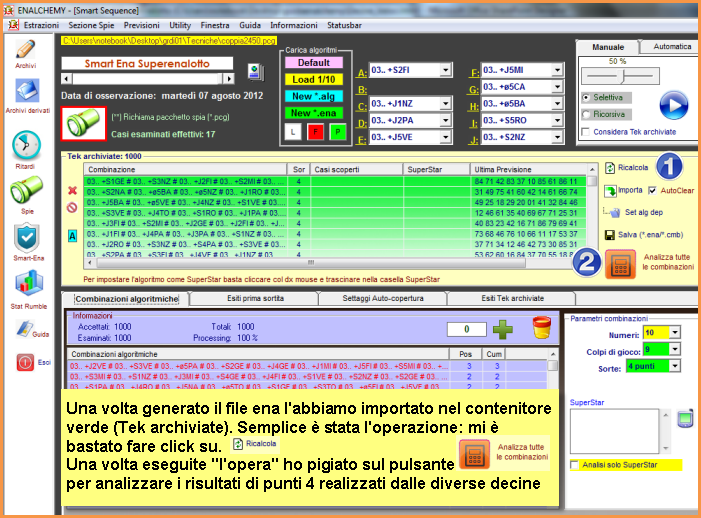
Task: Open the Utility menu
Action: [180, 25]
